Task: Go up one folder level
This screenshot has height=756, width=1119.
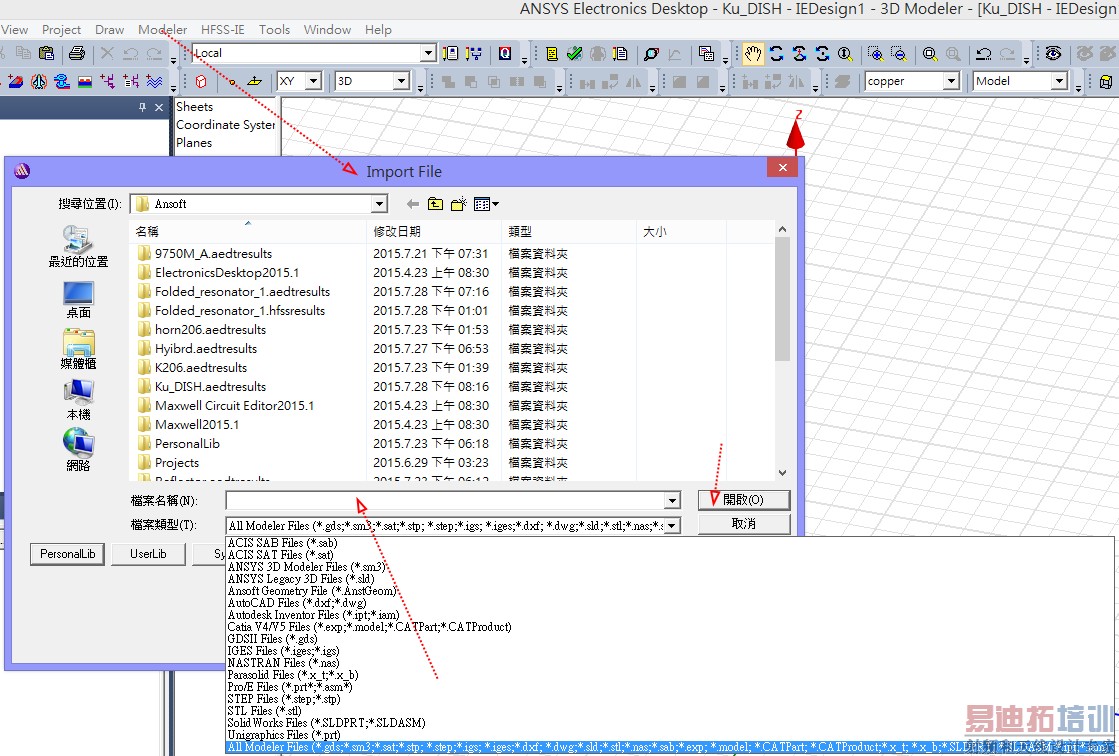Action: click(x=435, y=204)
